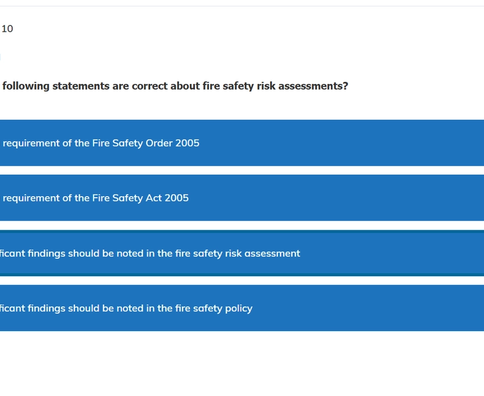484x396 pixels.
Task: Click the small blue progress marker at left edge
Action: (x=0, y=57)
